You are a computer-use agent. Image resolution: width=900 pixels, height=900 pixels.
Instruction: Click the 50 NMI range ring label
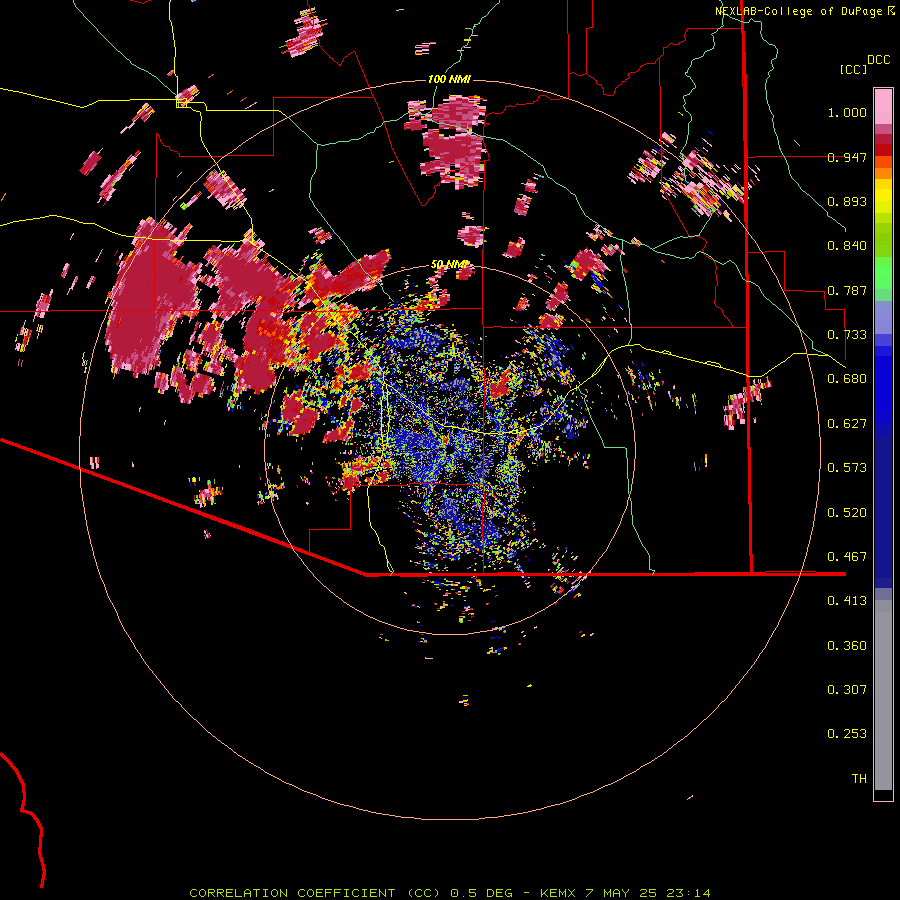[x=450, y=265]
